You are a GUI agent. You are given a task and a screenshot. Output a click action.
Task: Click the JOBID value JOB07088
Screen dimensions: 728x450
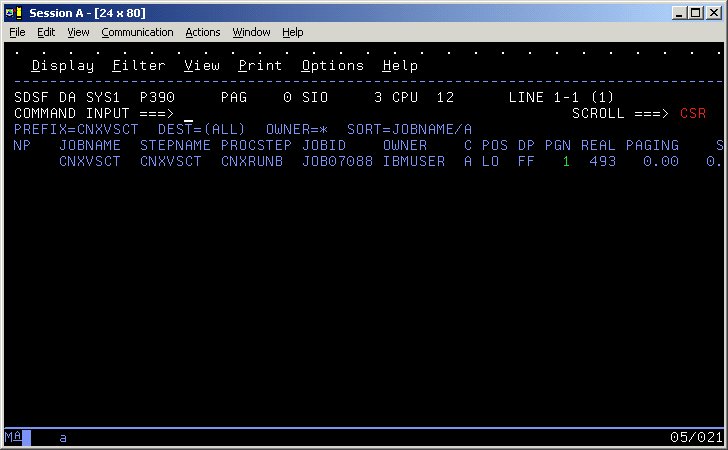(x=337, y=161)
